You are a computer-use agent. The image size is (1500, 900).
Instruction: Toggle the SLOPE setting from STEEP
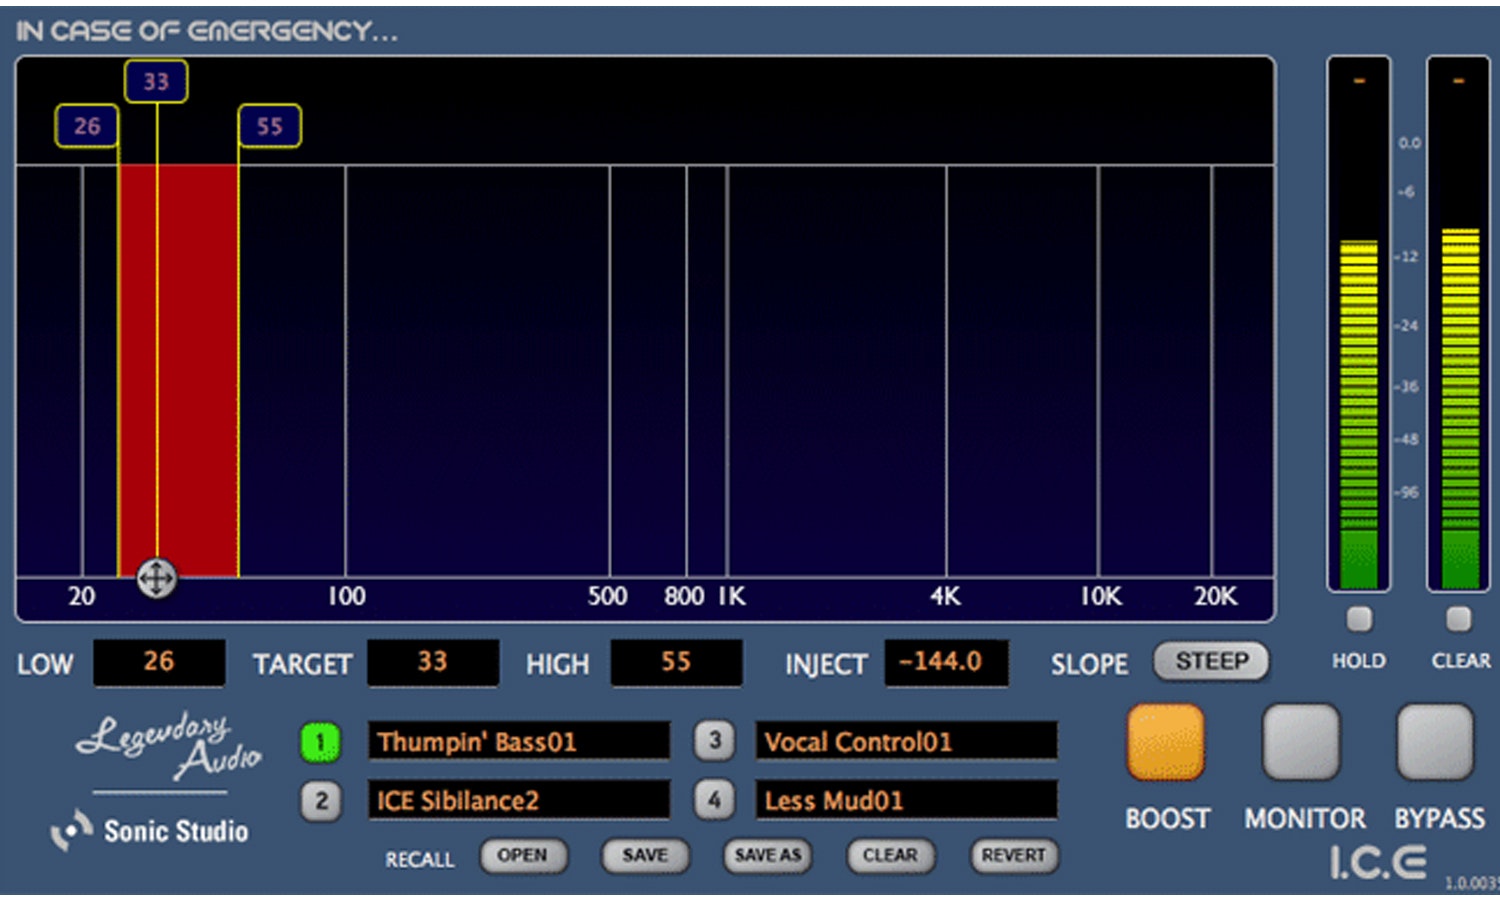pyautogui.click(x=1210, y=662)
